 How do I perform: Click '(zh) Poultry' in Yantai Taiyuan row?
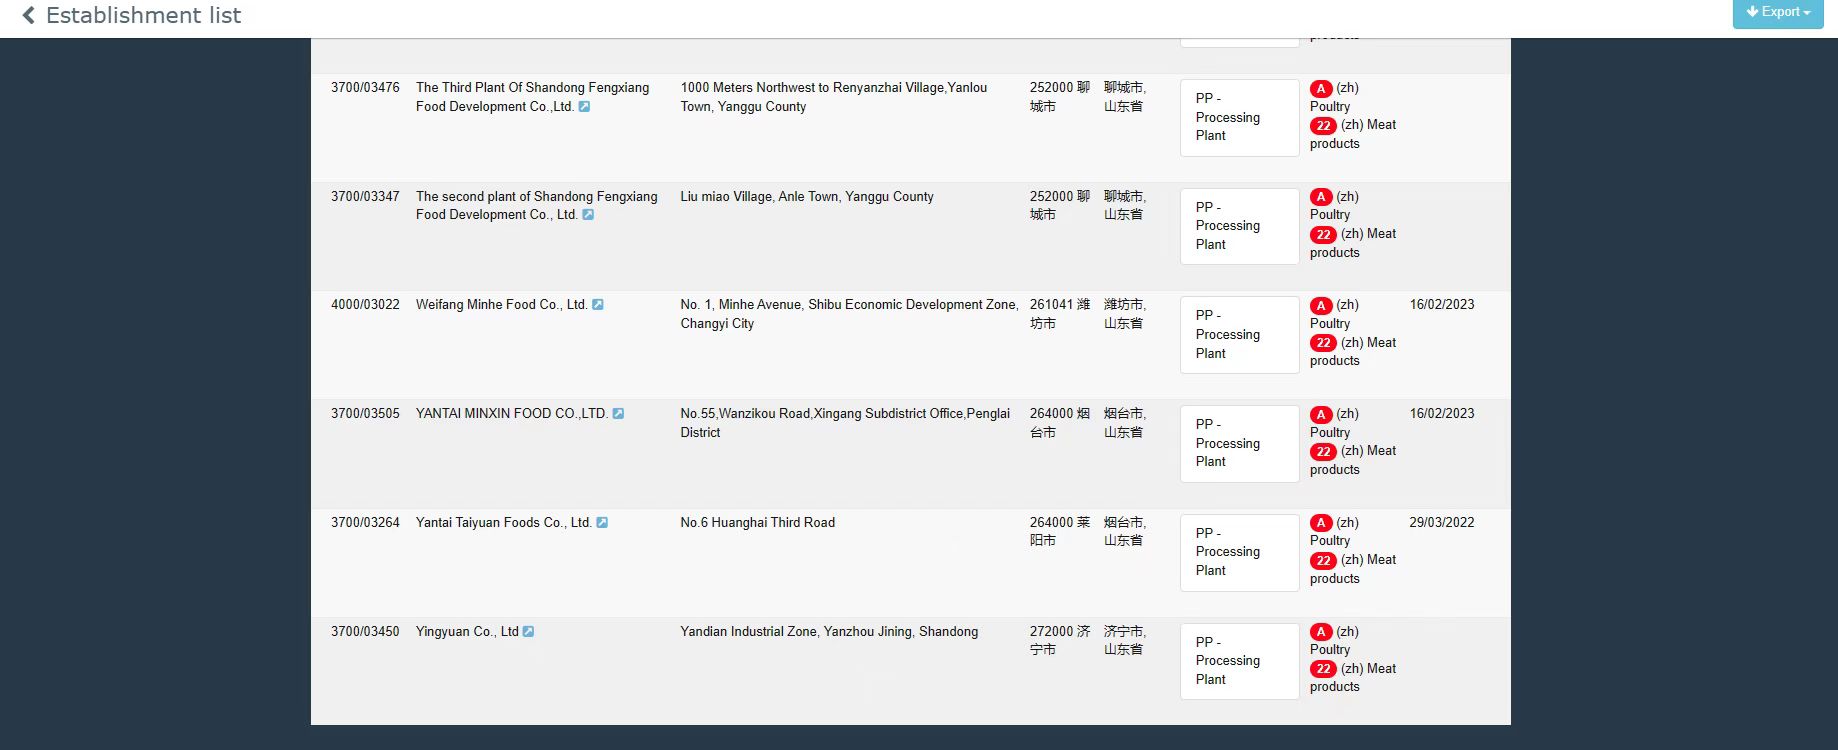point(1335,532)
